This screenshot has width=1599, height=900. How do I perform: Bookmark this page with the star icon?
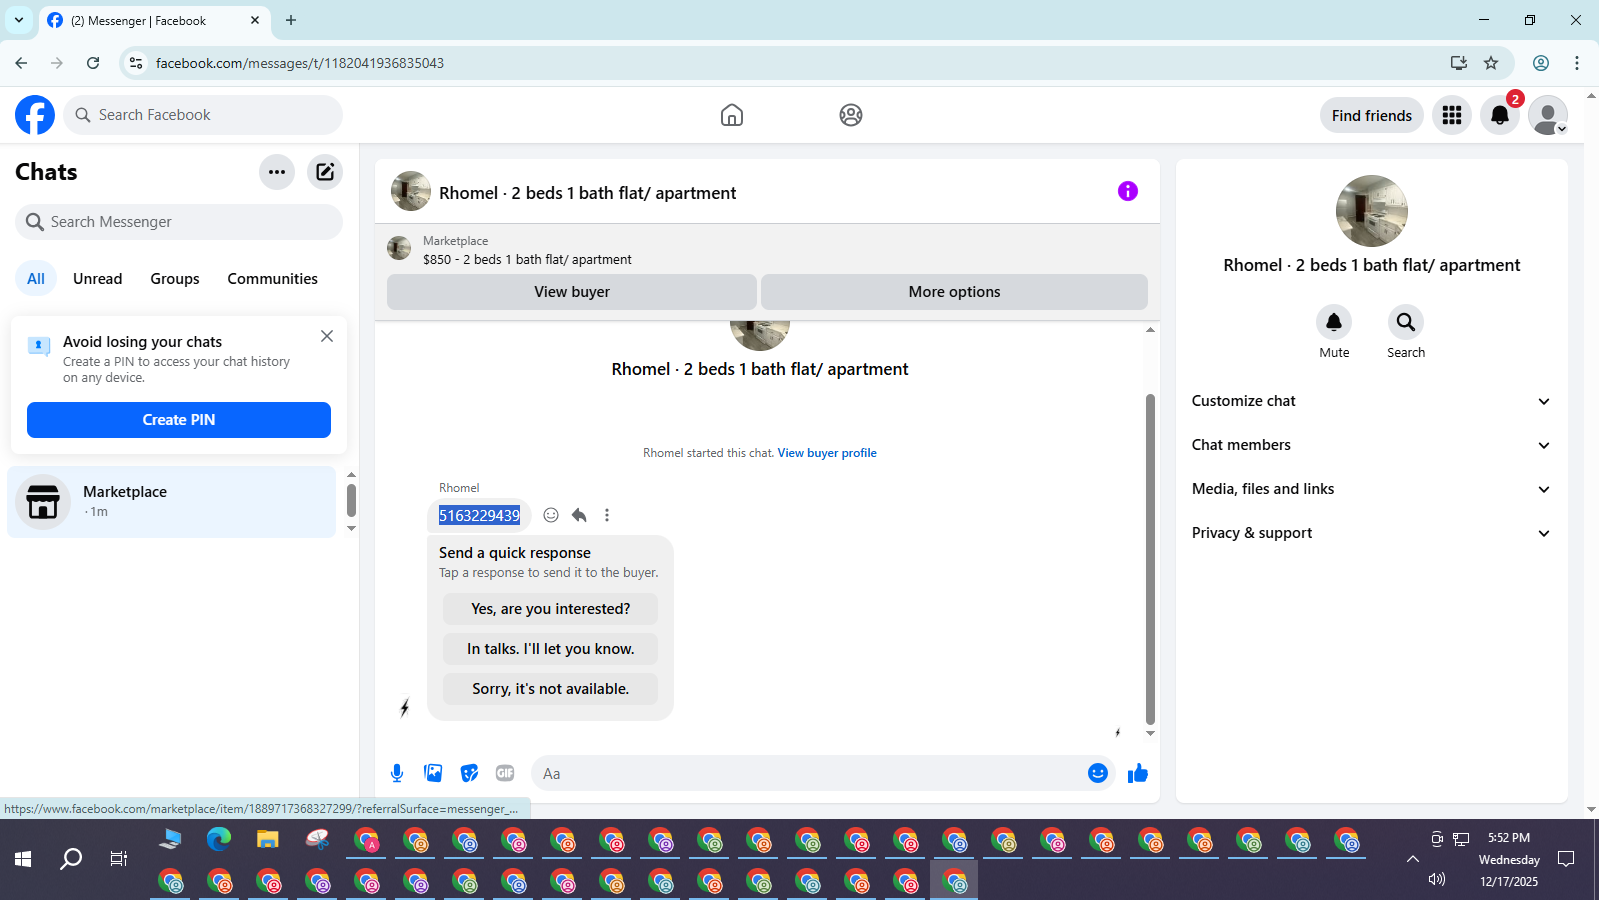[x=1491, y=63]
